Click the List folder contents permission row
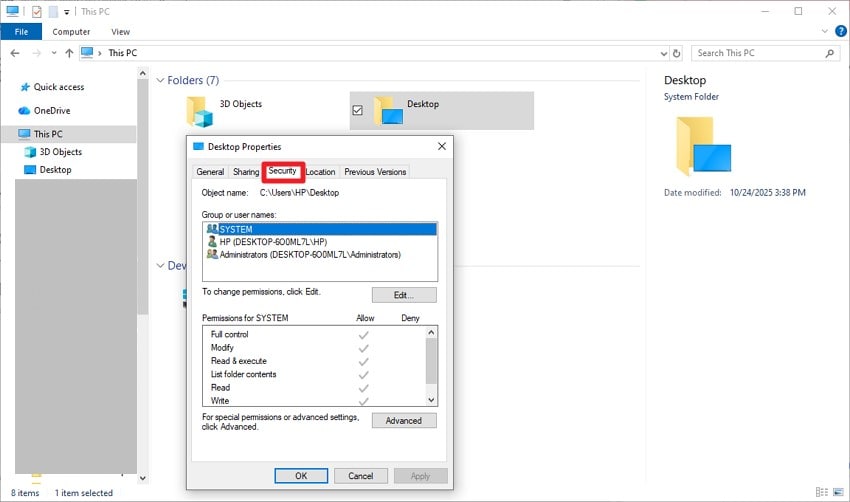The height and width of the screenshot is (502, 850). [314, 374]
